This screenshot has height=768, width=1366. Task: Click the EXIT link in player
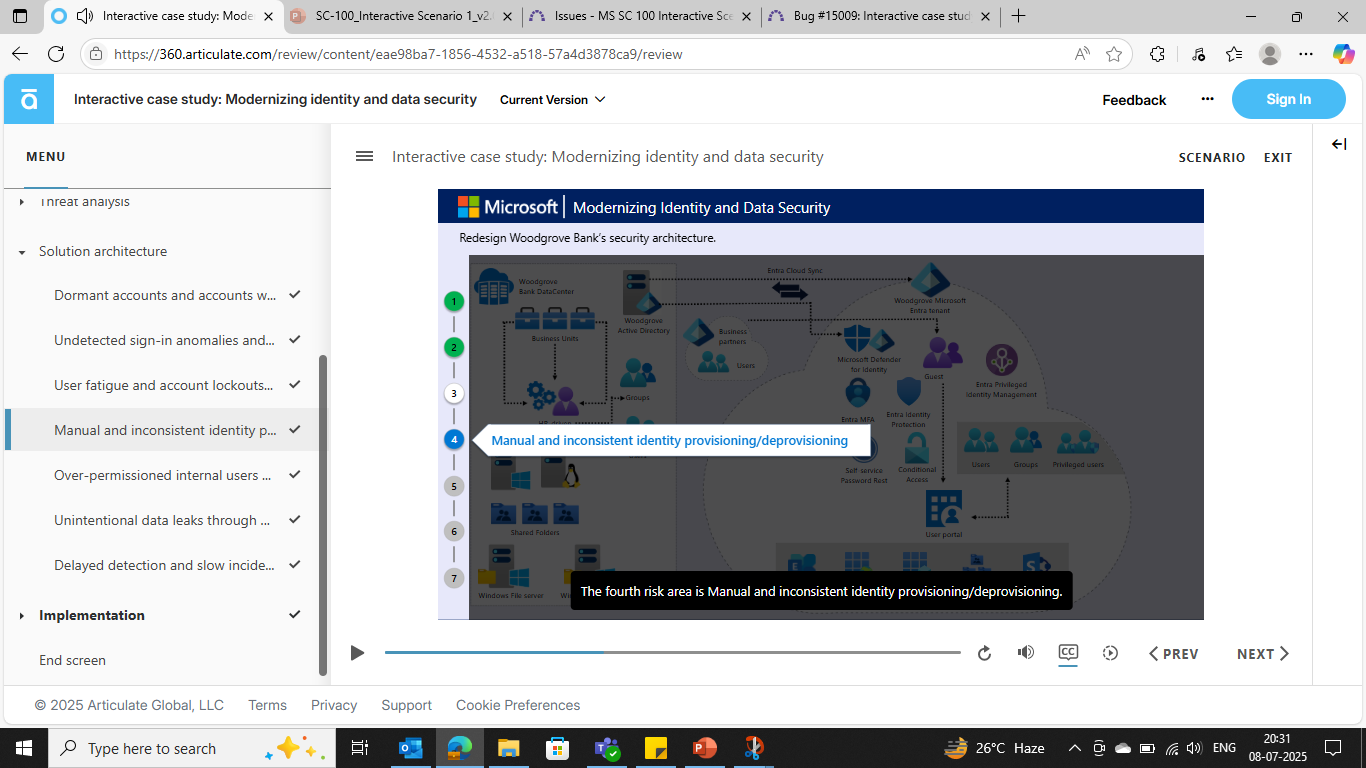(1278, 158)
